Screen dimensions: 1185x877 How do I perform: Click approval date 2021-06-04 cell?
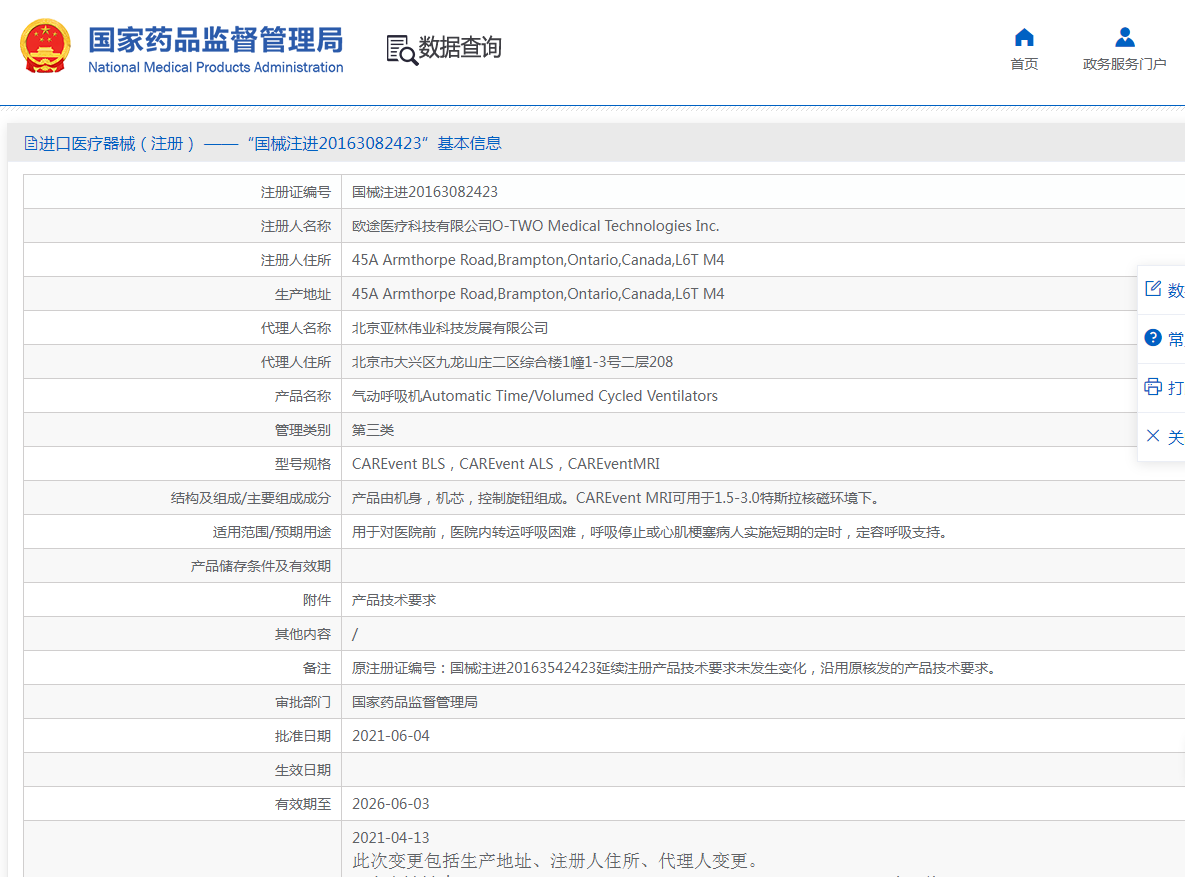point(391,736)
